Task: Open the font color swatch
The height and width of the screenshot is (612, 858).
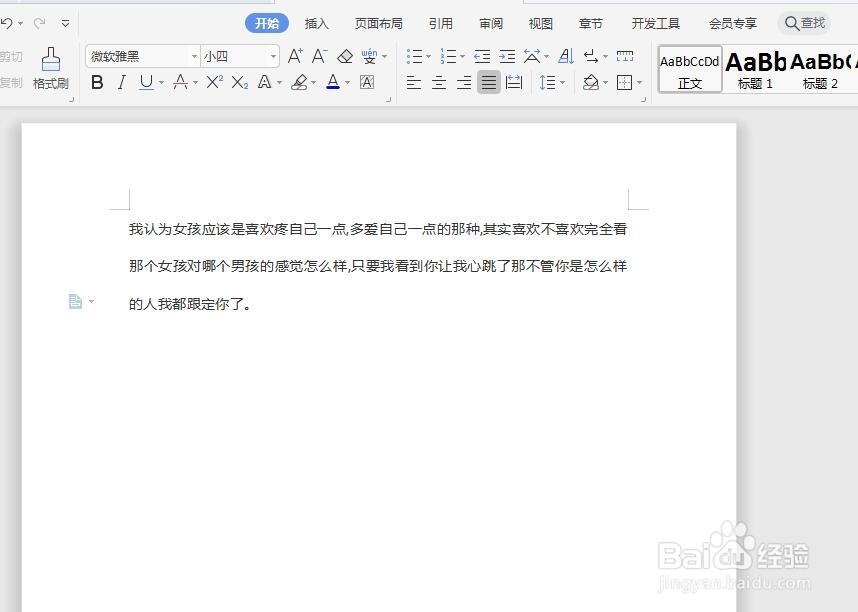Action: pyautogui.click(x=333, y=82)
